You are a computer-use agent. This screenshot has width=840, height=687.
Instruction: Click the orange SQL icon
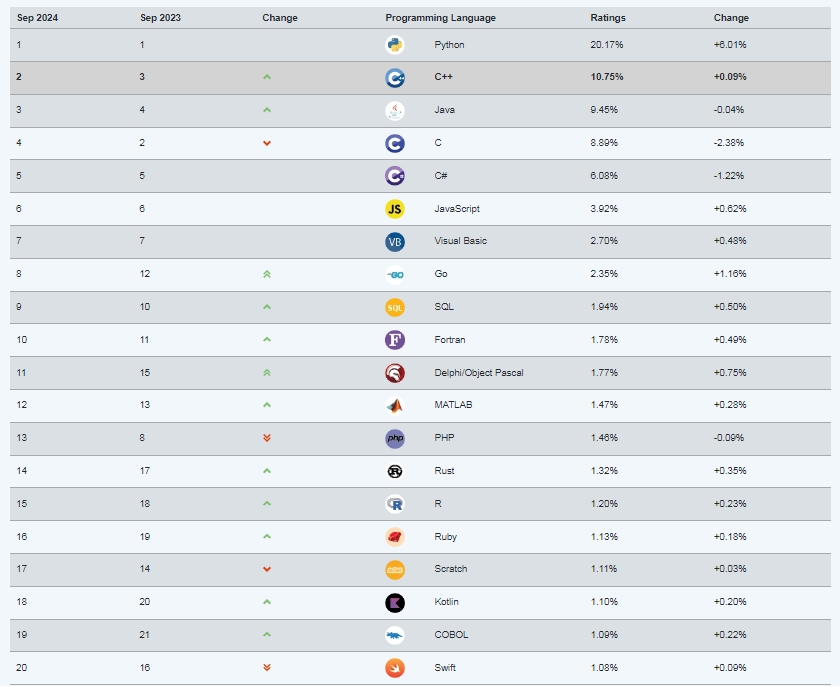pos(395,308)
